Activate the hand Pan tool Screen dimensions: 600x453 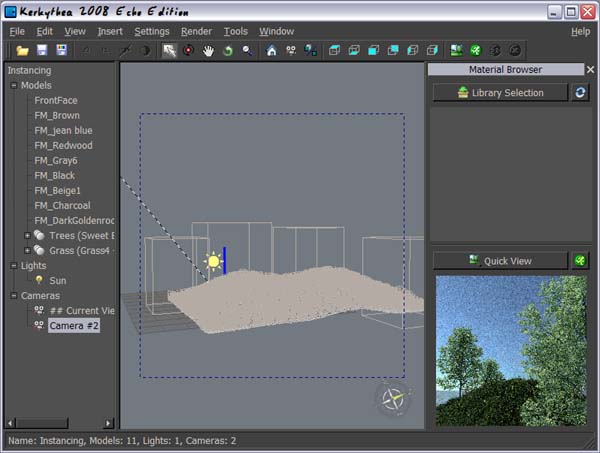[x=209, y=50]
